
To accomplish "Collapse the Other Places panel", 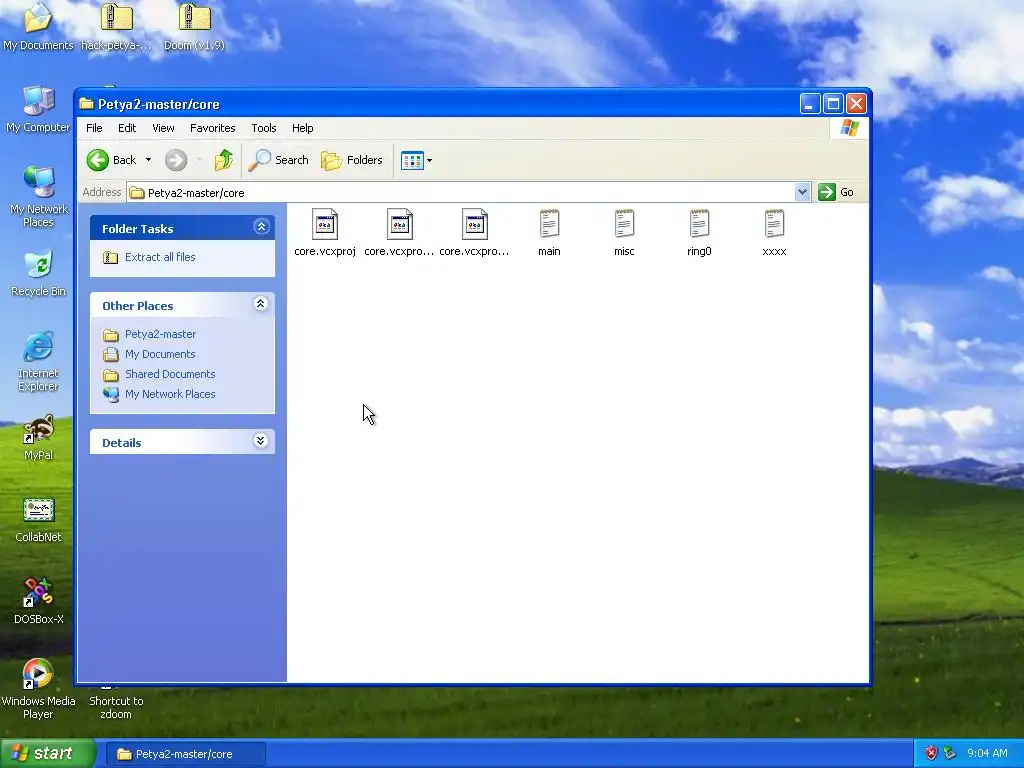I will point(261,304).
